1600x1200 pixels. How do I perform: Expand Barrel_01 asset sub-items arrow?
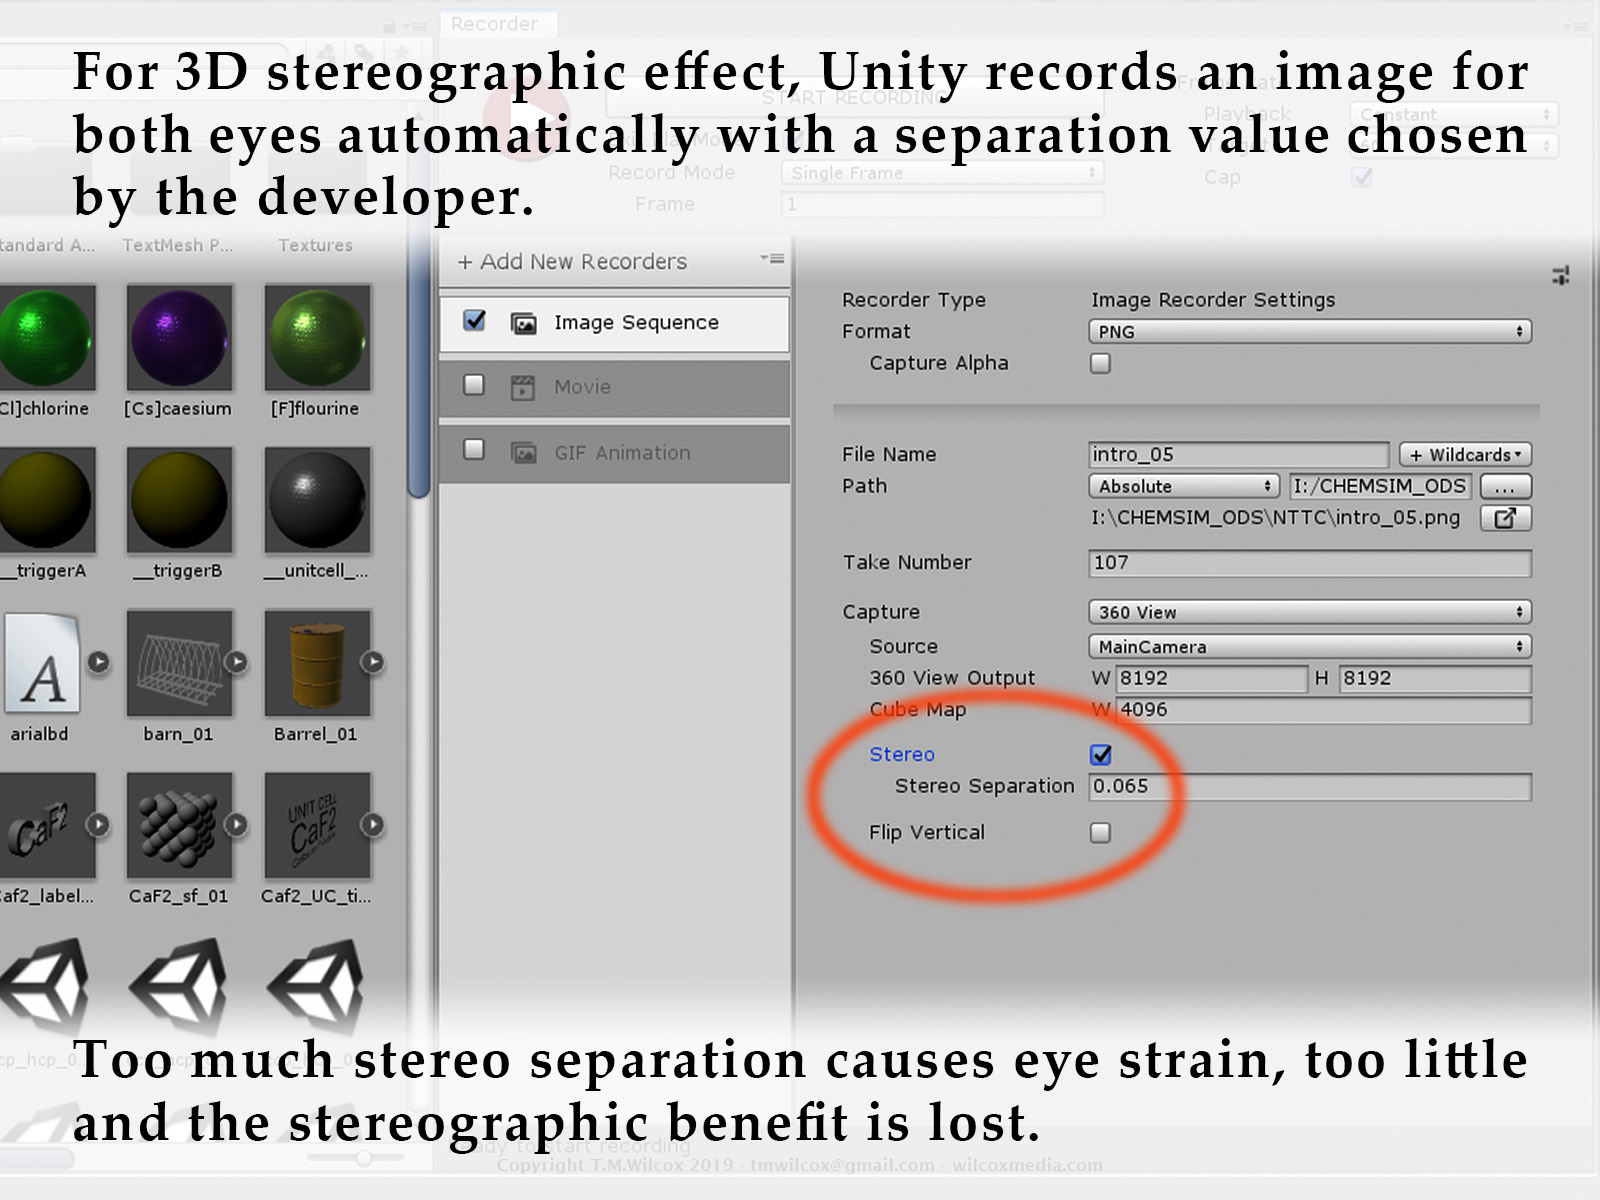pyautogui.click(x=372, y=662)
